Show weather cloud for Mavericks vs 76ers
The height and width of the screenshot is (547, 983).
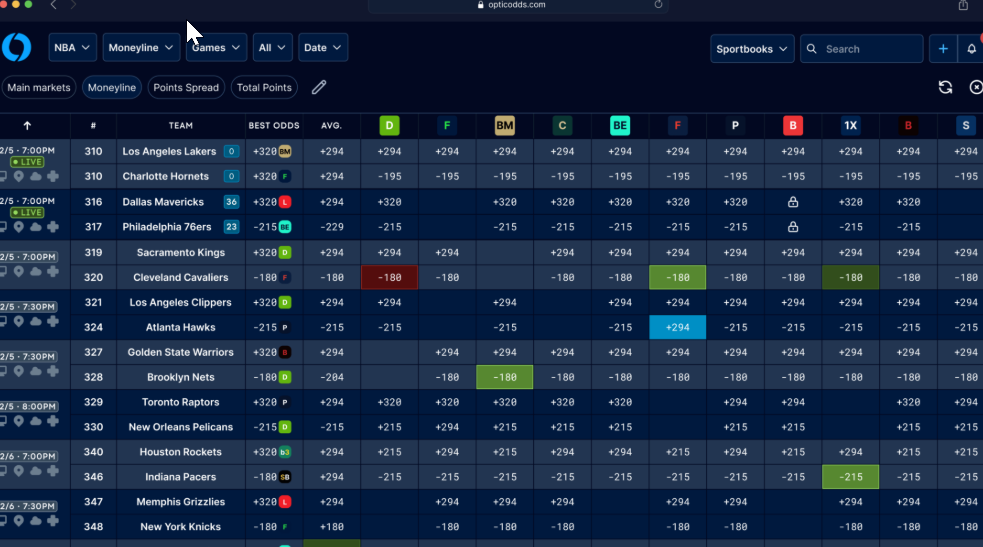tap(36, 227)
